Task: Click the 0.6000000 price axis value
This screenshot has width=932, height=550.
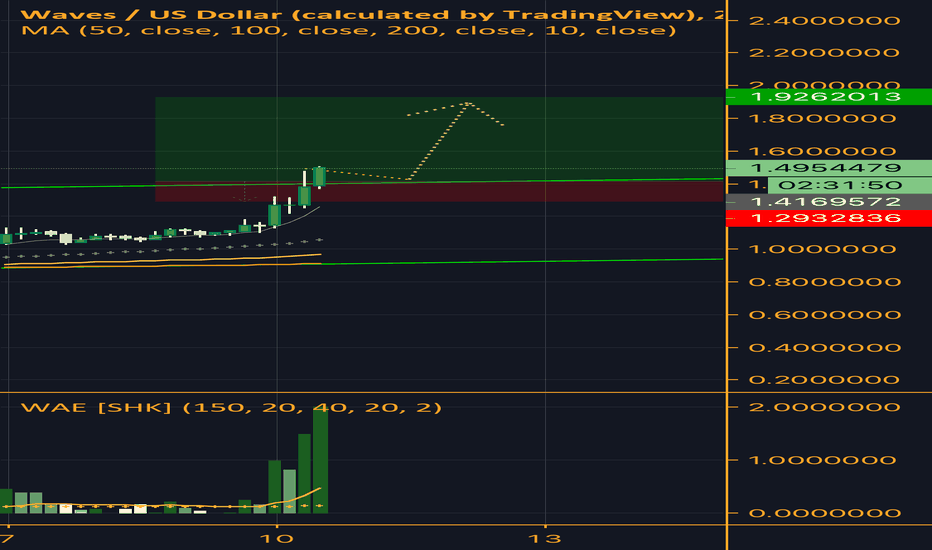Action: pos(824,315)
